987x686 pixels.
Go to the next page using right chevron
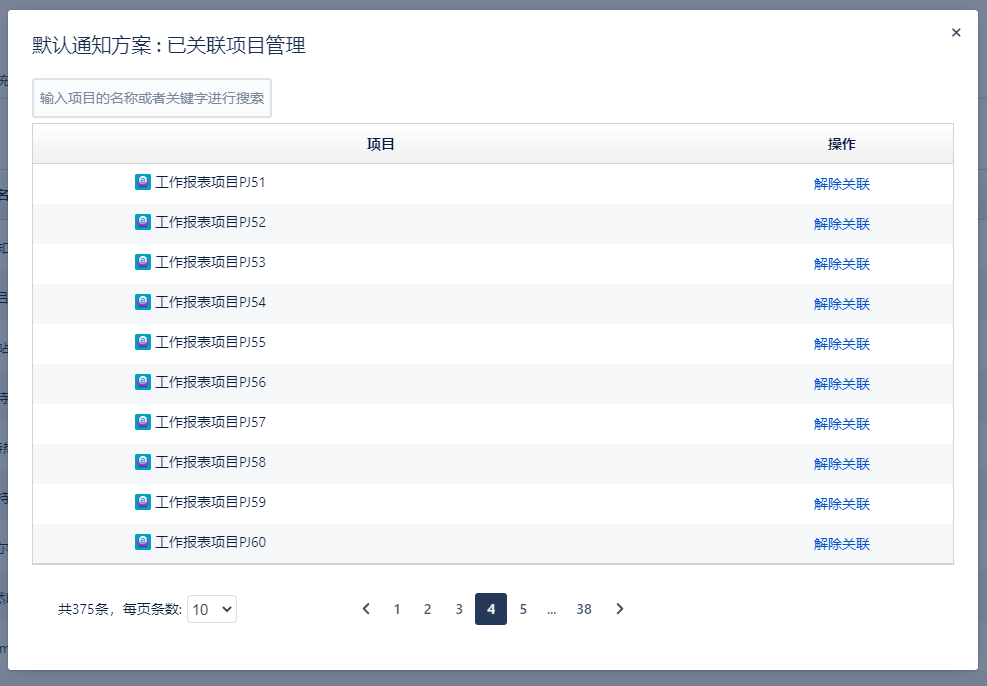point(620,609)
